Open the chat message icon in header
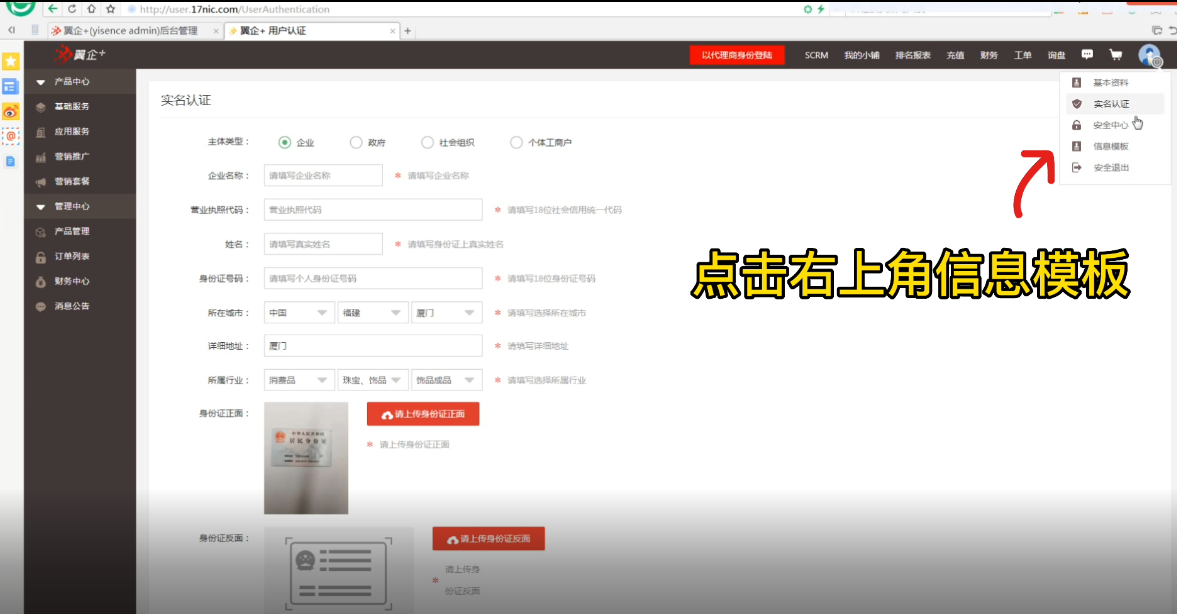Image resolution: width=1177 pixels, height=614 pixels. [x=1087, y=55]
